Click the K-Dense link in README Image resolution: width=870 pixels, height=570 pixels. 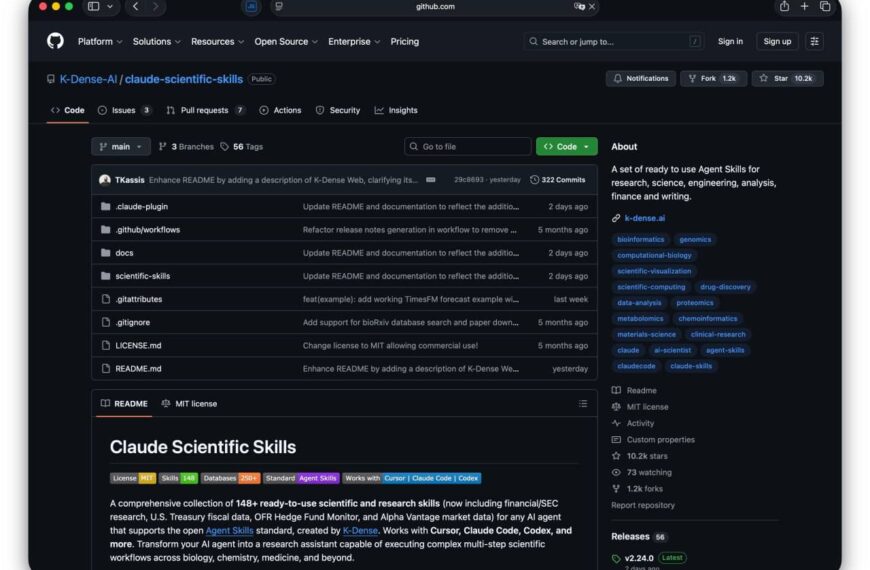(x=360, y=531)
